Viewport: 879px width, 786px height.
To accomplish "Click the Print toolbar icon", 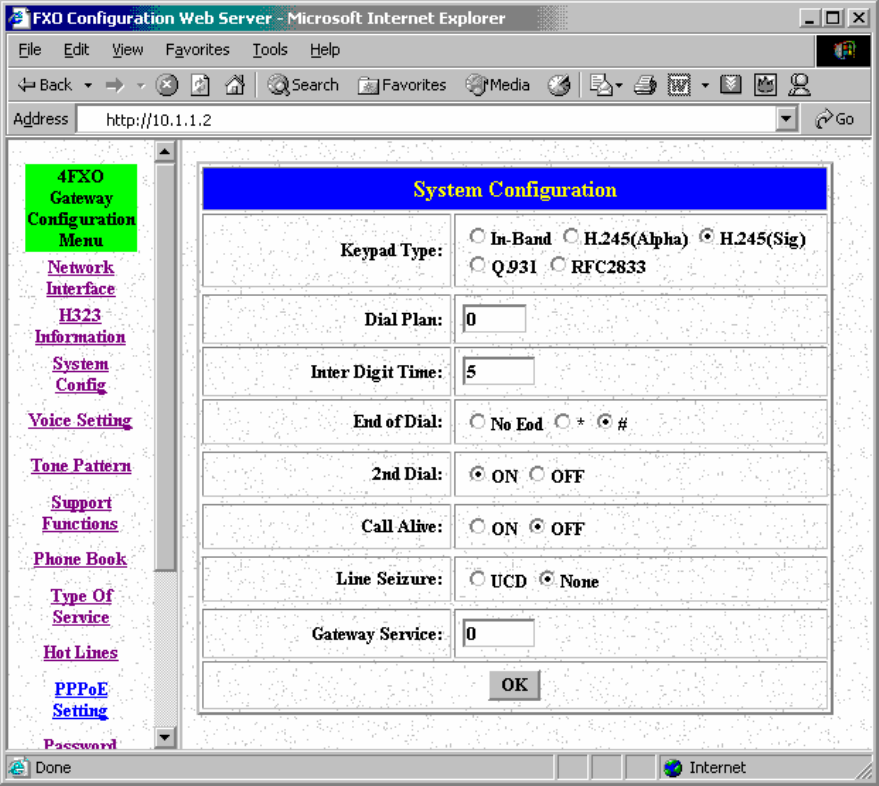I will (x=645, y=86).
